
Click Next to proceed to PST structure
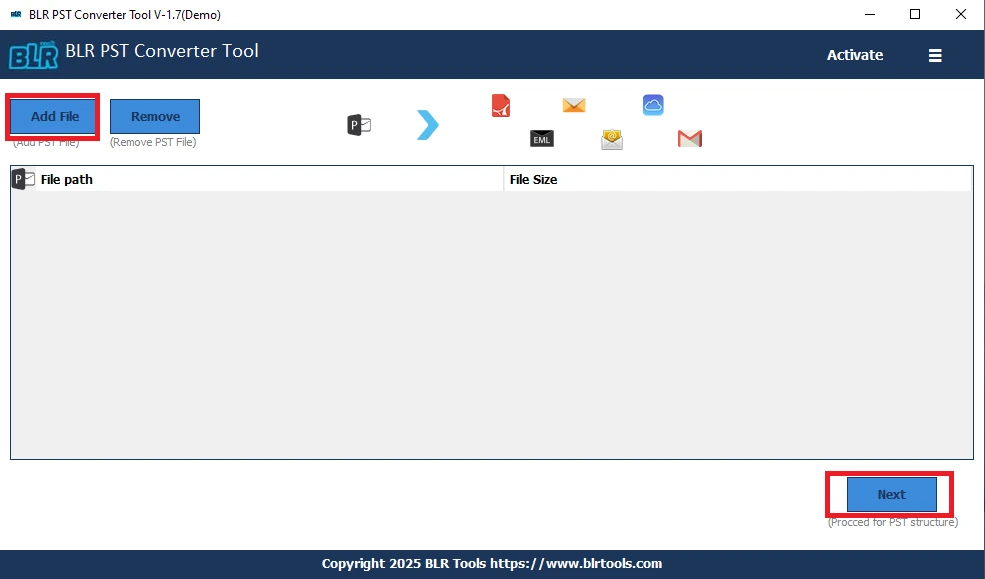(x=891, y=494)
